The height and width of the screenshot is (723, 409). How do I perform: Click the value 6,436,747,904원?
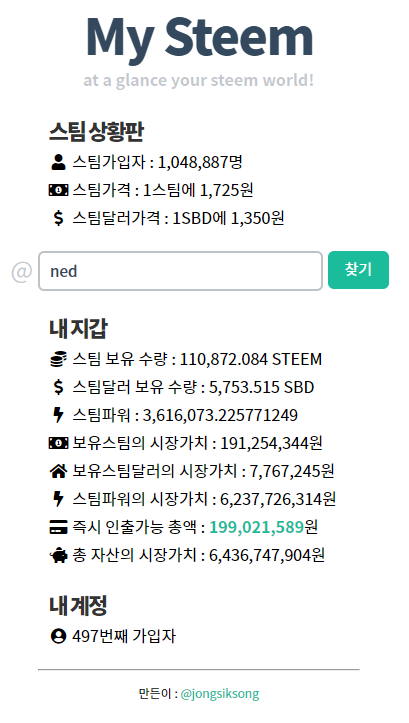(267, 555)
